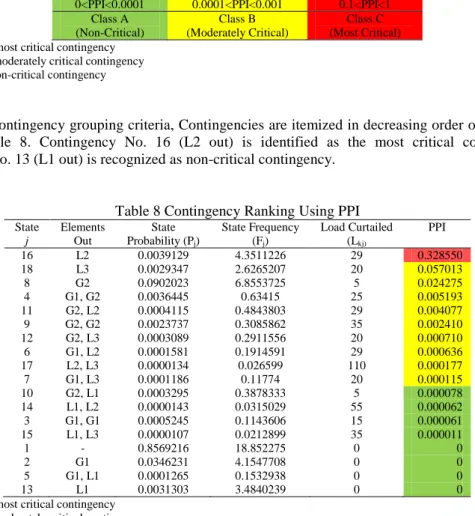
Task: Click elements out 'L1, L2'
Action: point(82,407)
